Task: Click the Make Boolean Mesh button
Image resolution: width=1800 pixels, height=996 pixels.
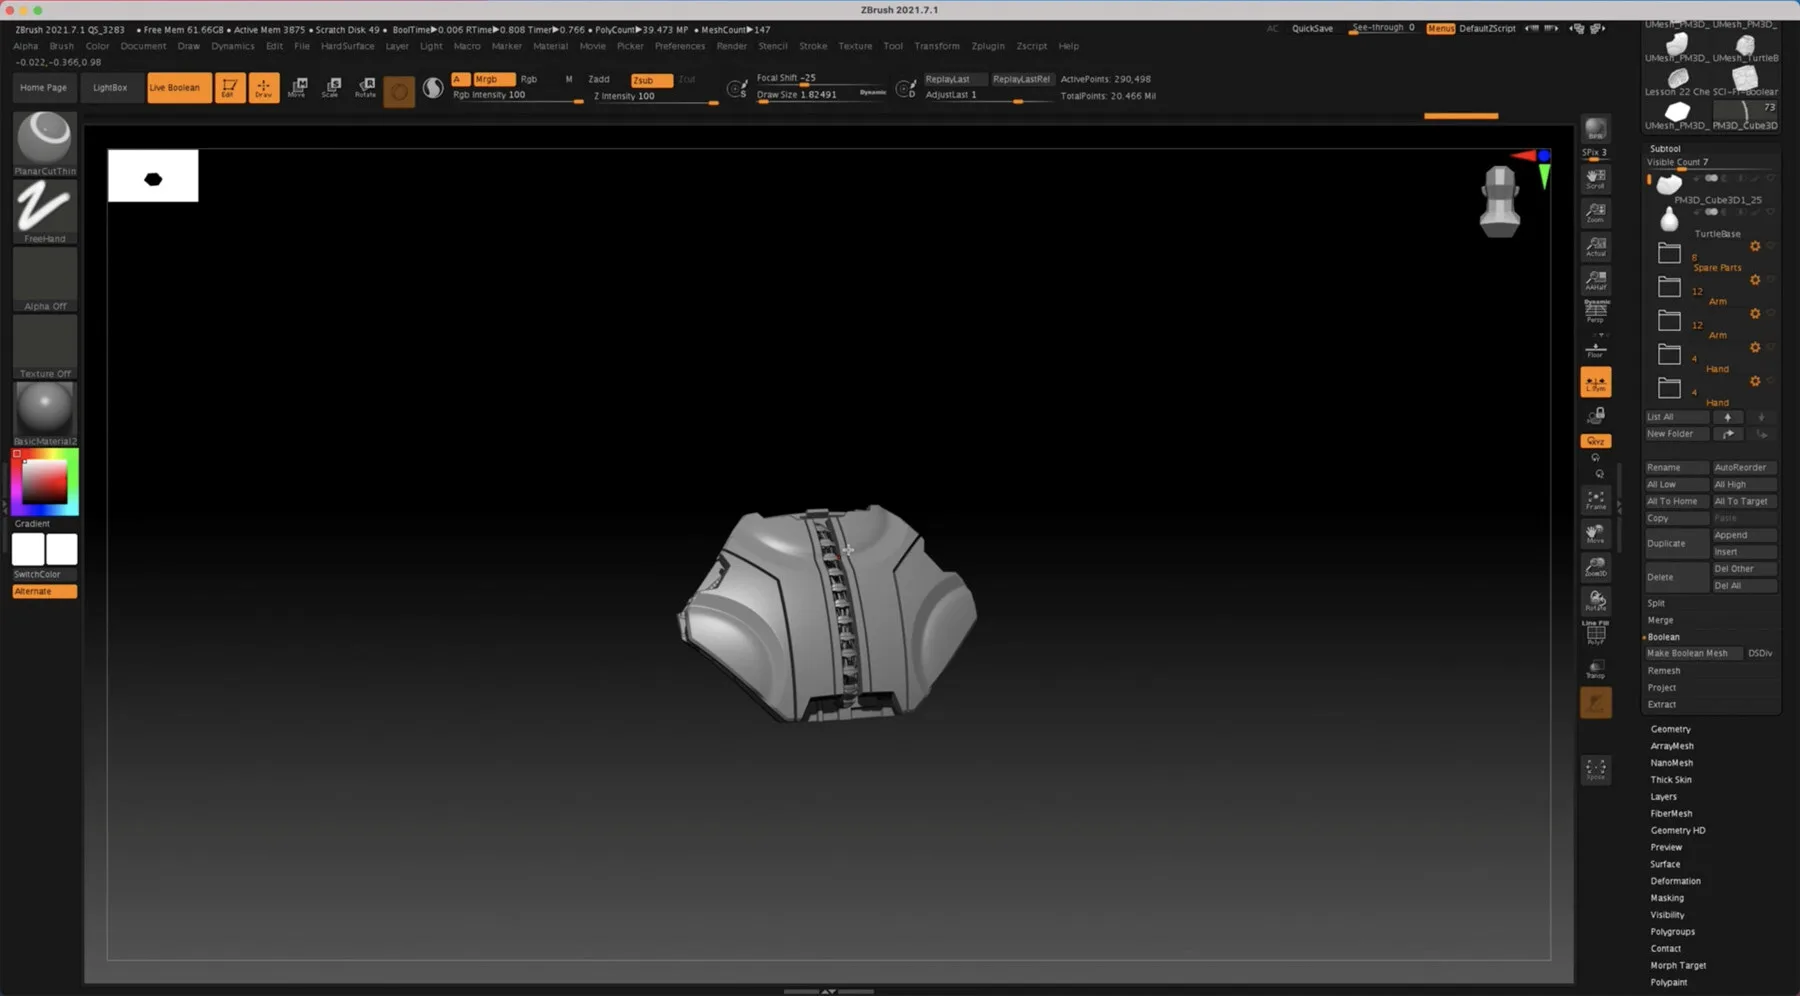Action: [1693, 653]
